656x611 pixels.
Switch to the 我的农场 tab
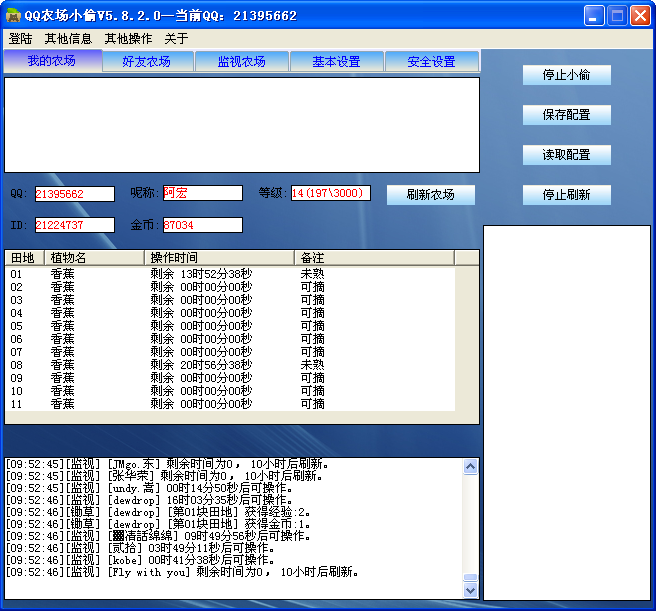tap(52, 61)
